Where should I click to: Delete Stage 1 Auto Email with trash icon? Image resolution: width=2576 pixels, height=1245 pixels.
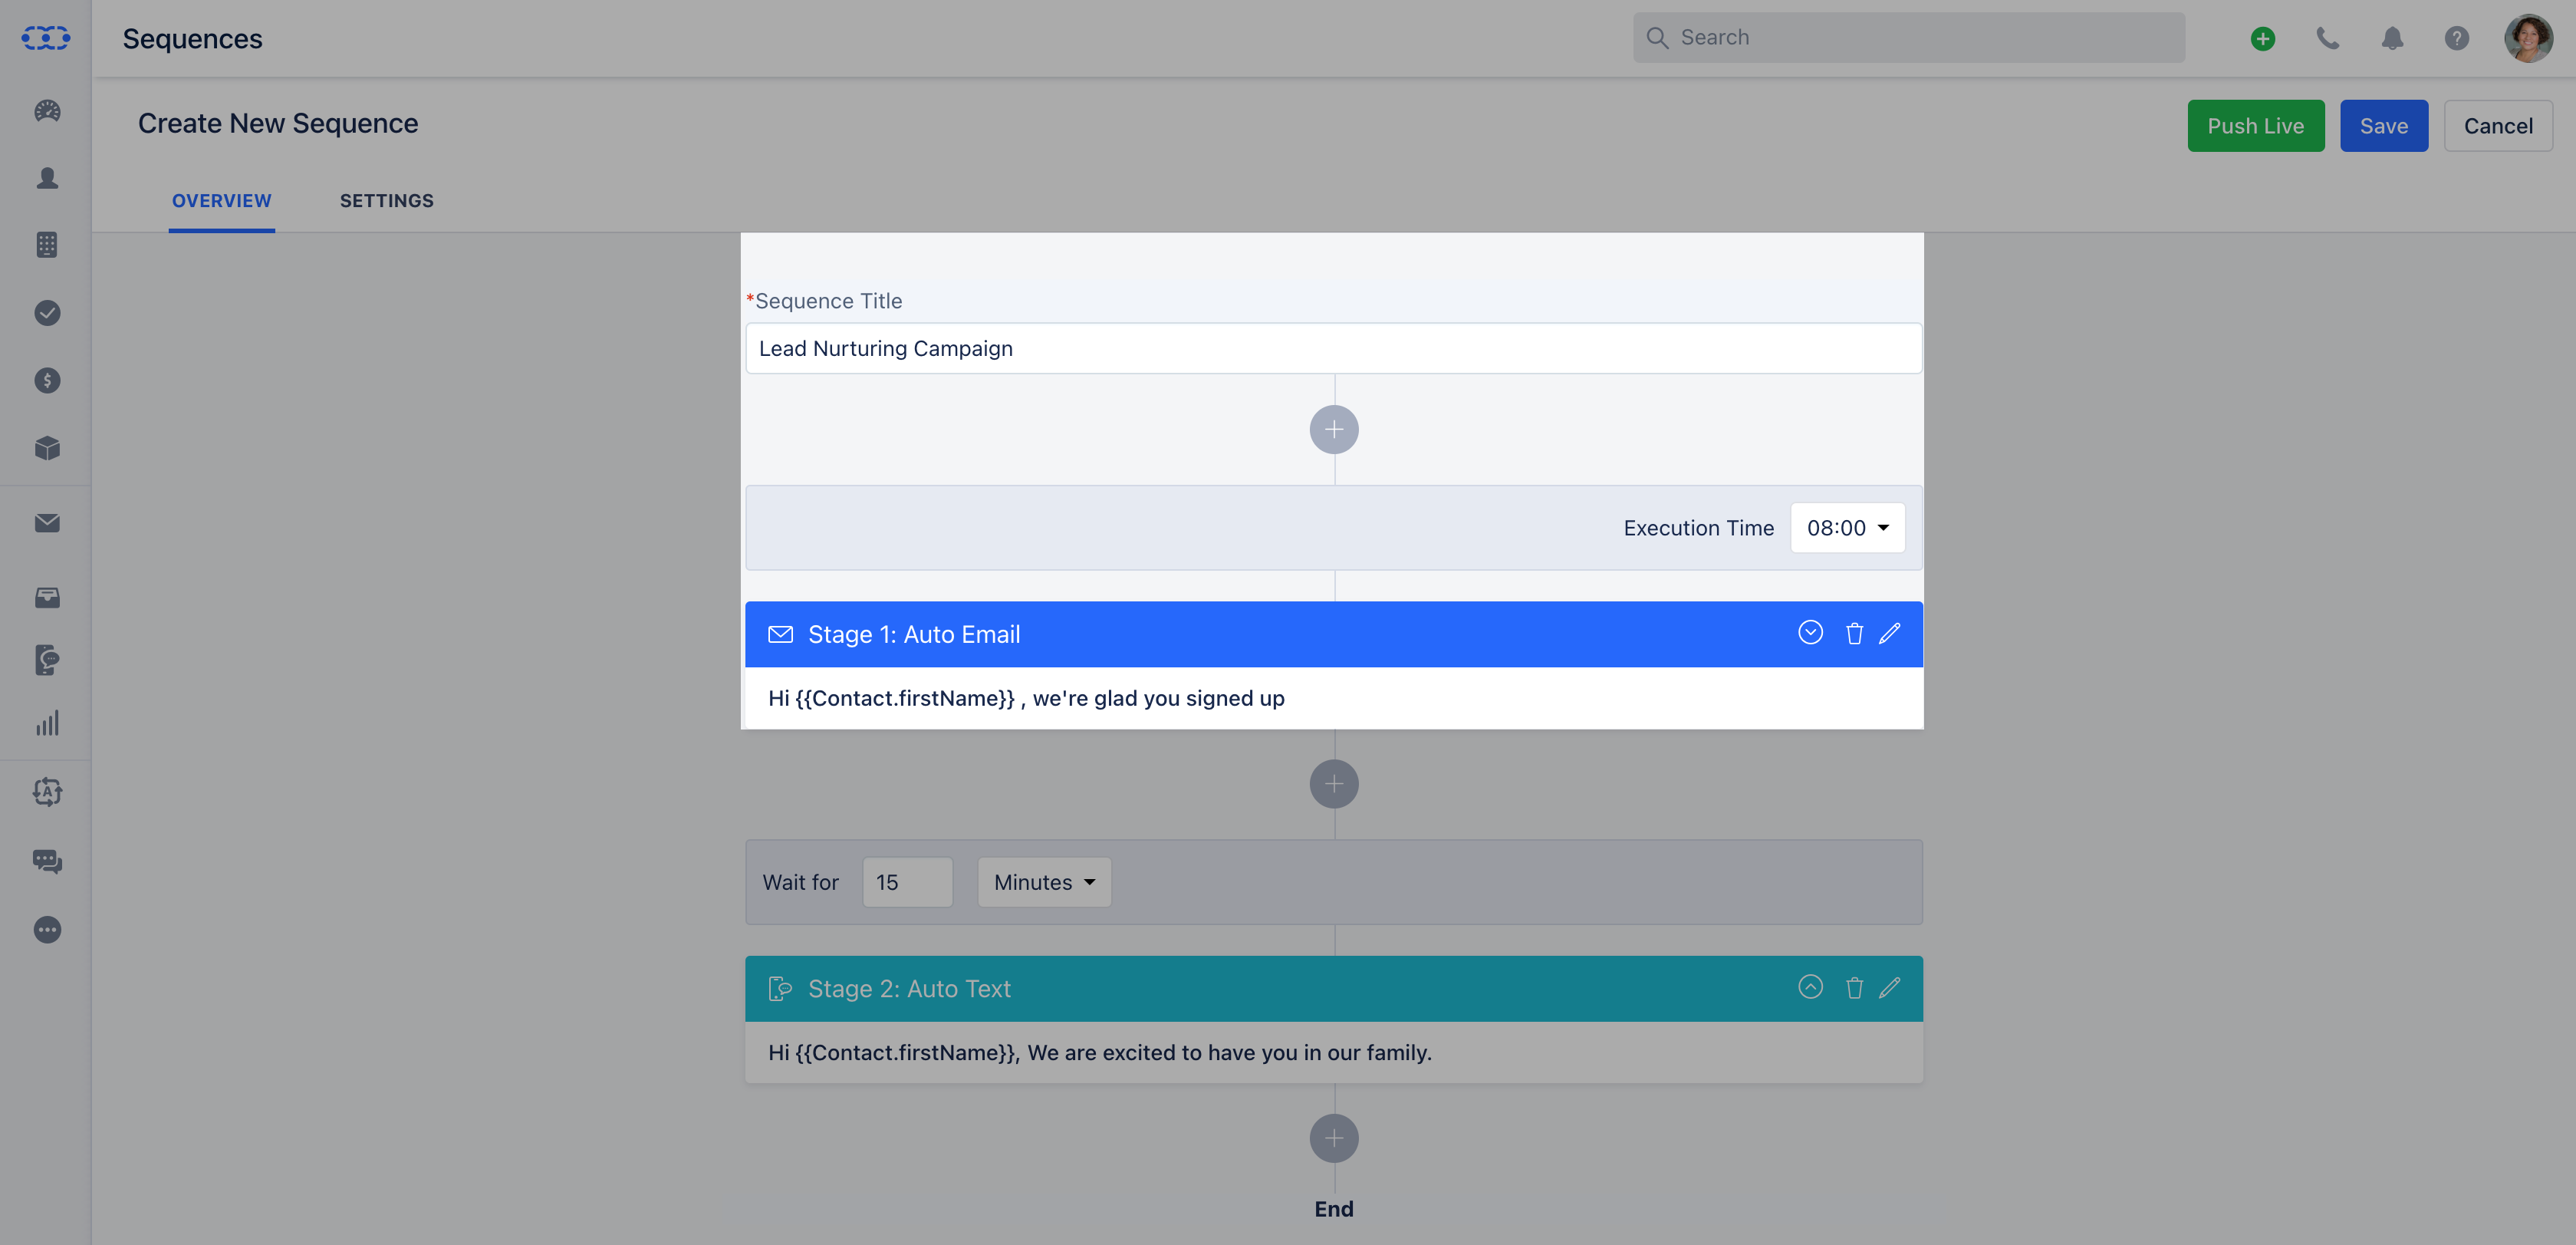click(1854, 634)
